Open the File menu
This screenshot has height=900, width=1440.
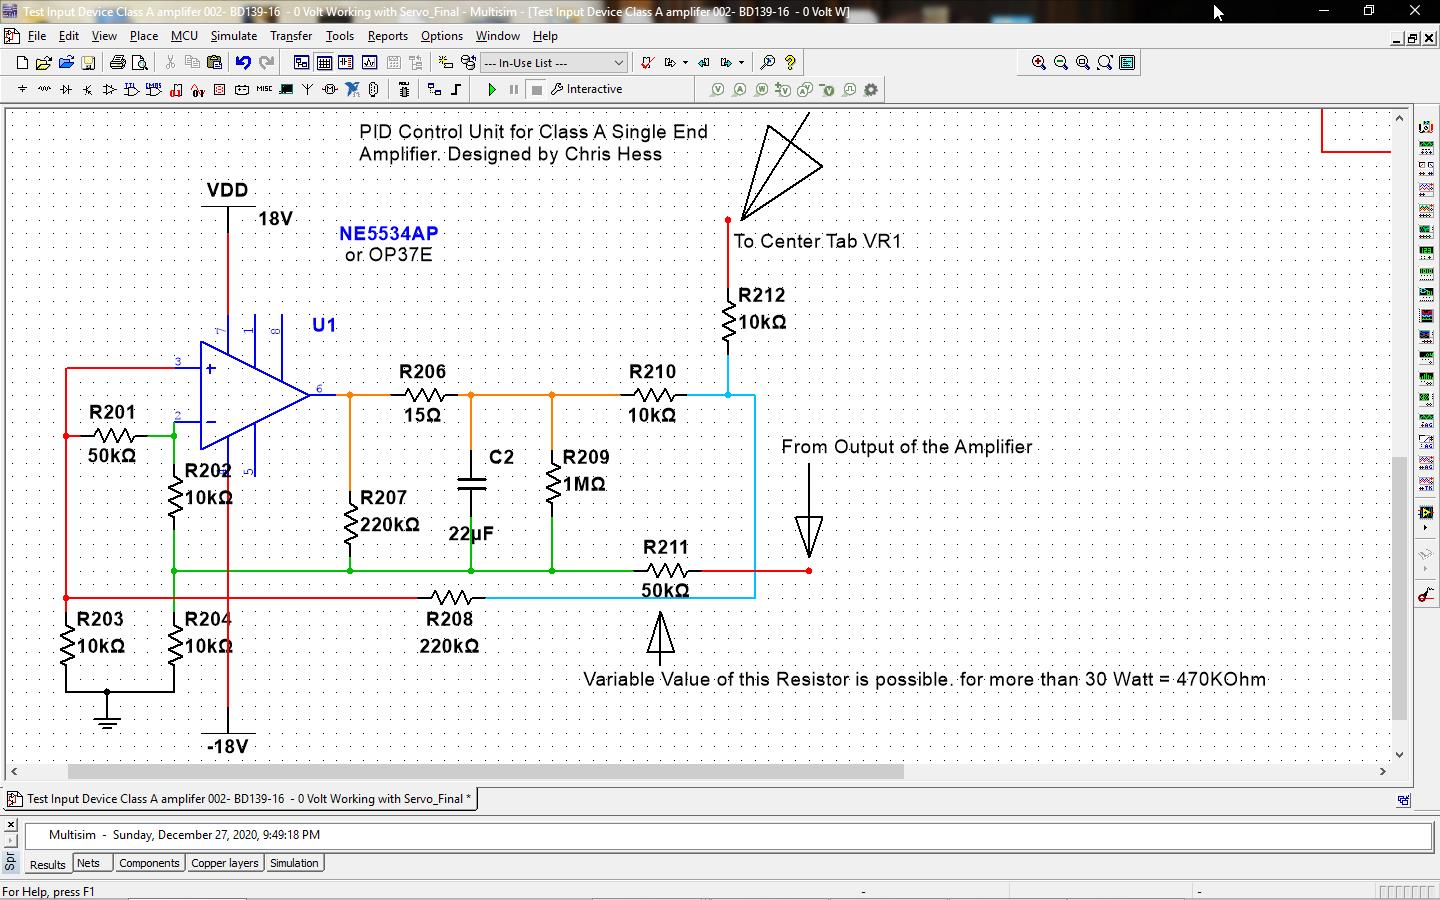[37, 36]
